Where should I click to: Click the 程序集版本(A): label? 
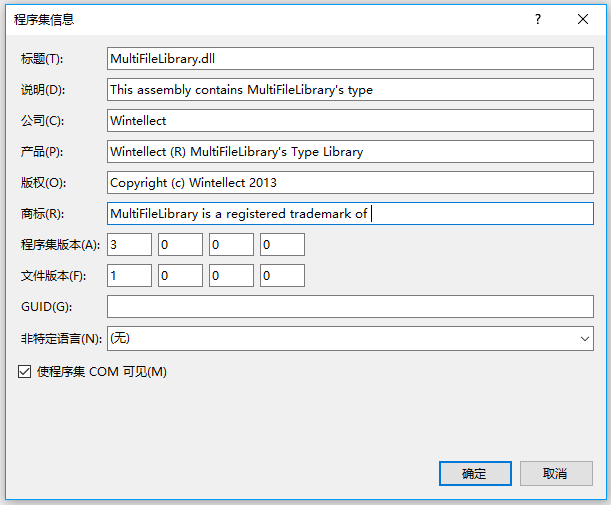[60, 245]
